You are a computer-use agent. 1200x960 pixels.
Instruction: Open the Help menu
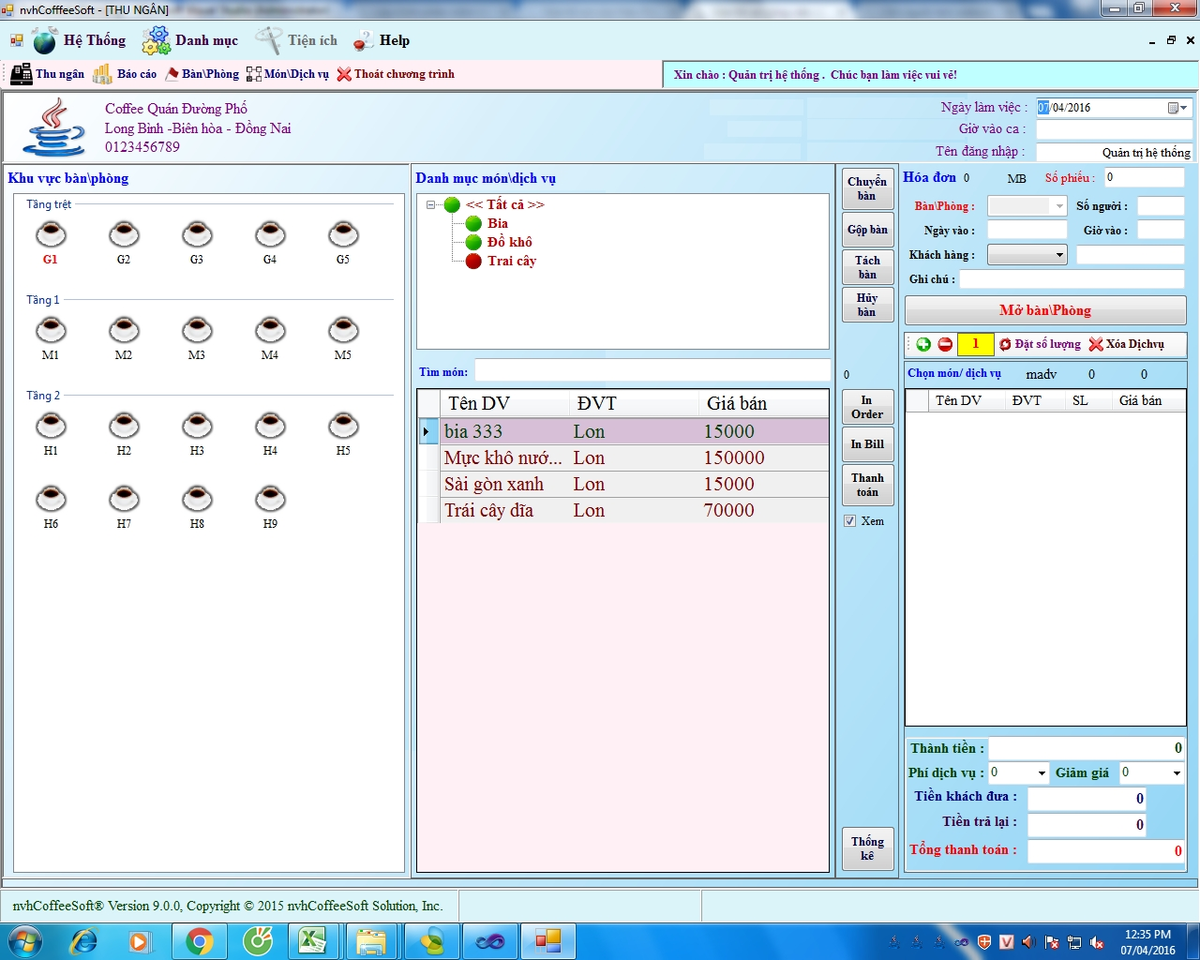(381, 41)
